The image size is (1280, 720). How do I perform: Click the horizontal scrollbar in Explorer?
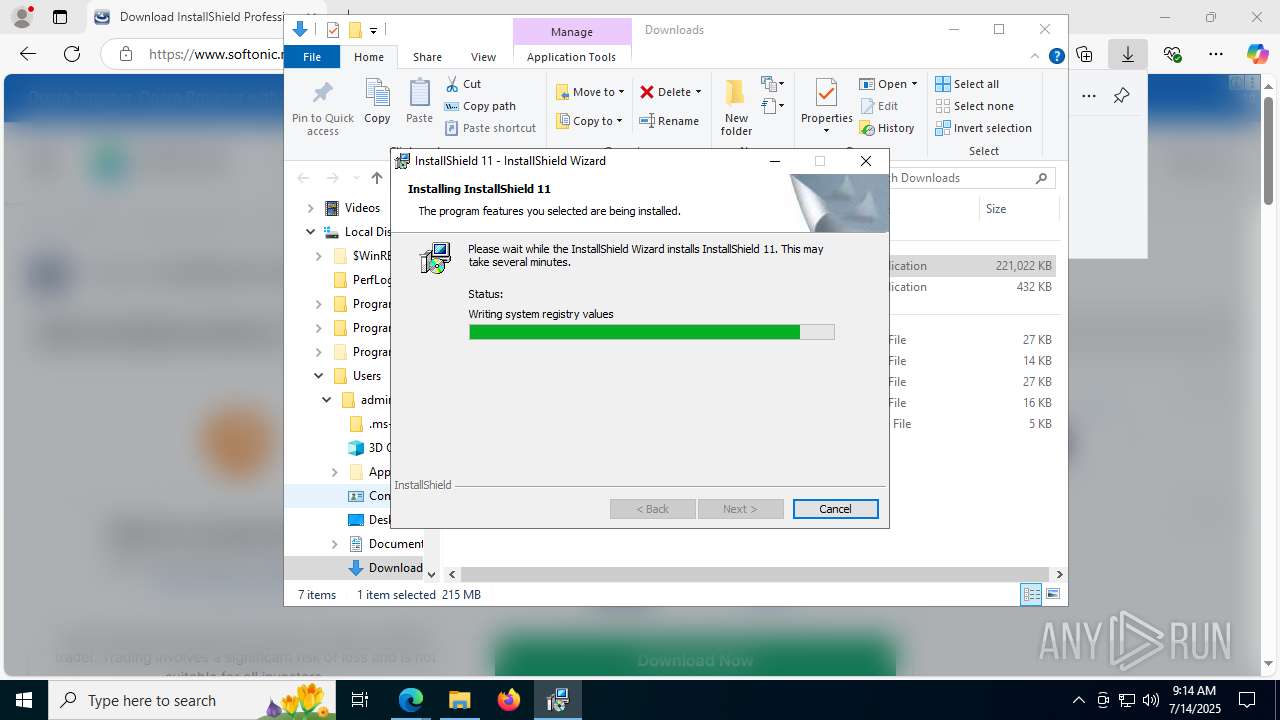pyautogui.click(x=755, y=574)
